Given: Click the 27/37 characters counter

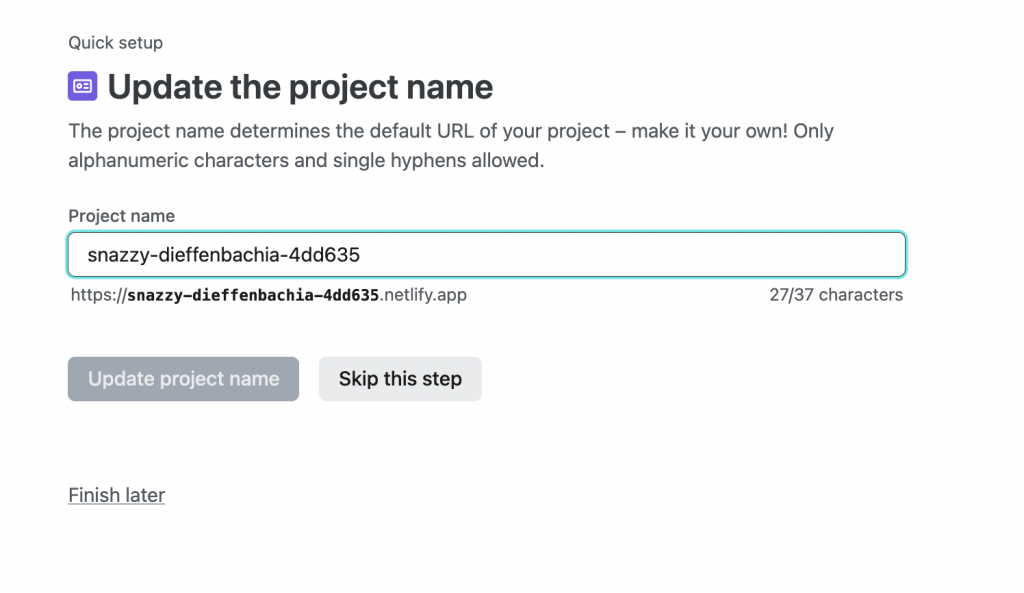Looking at the screenshot, I should [836, 295].
